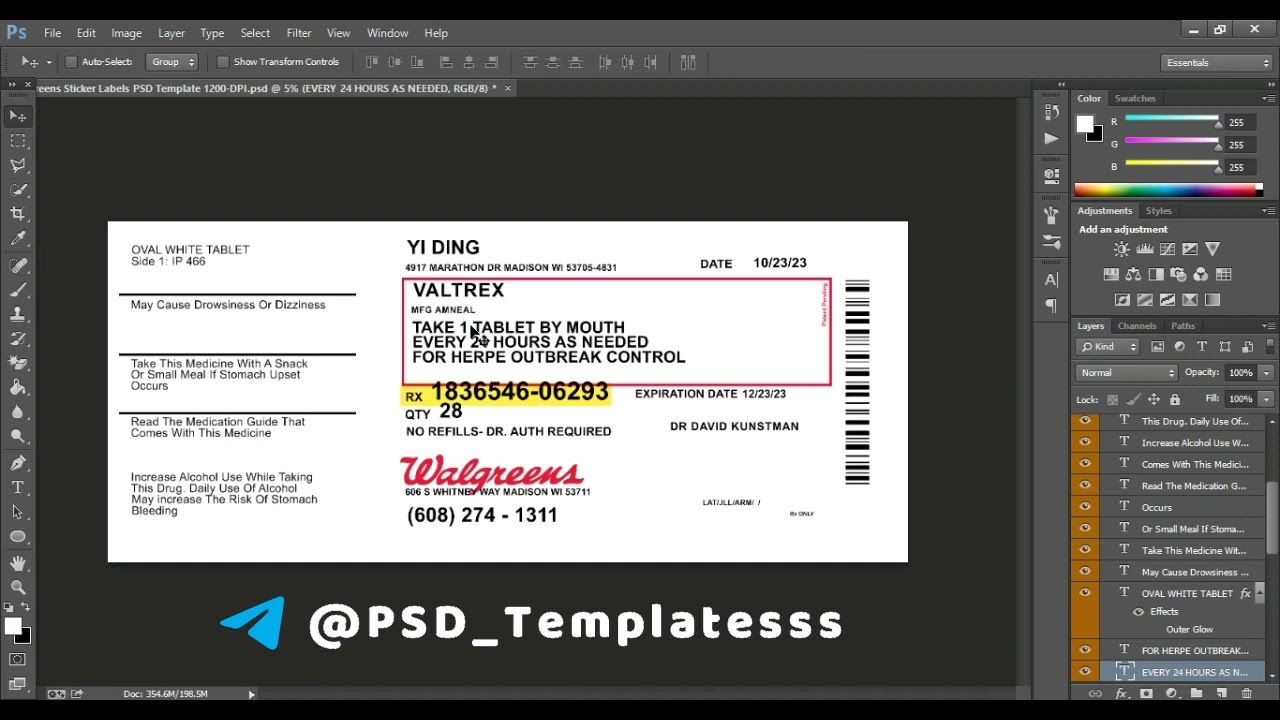
Task: Open status bar info arrow
Action: [x=251, y=694]
